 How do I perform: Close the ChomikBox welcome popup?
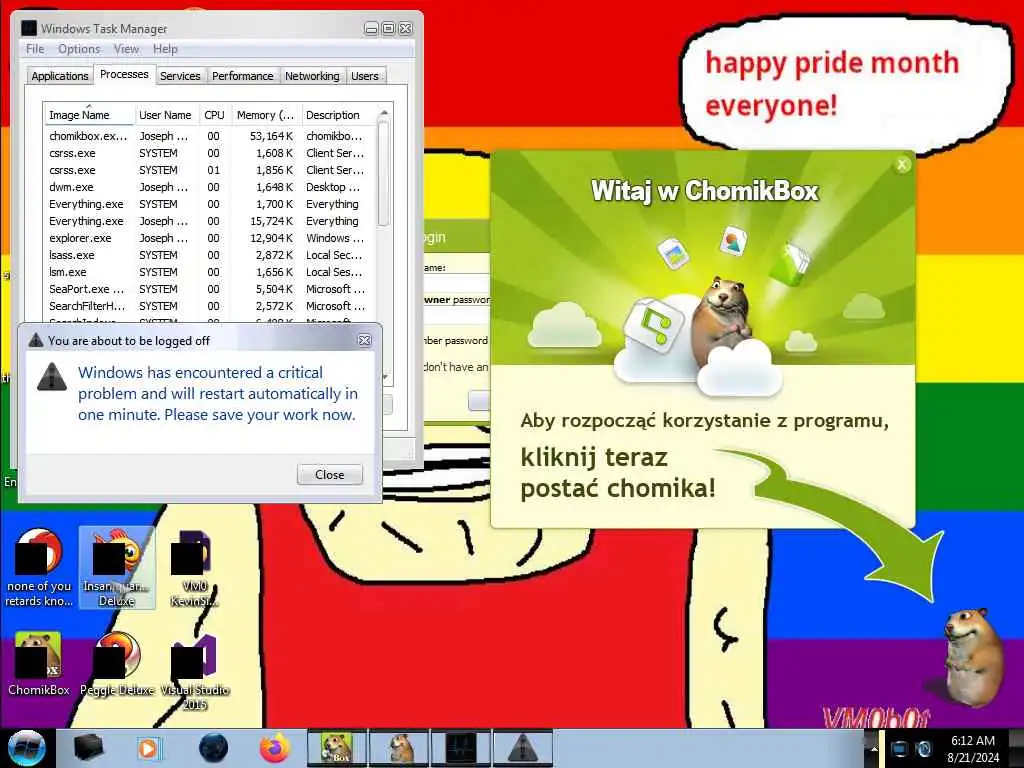pos(902,165)
